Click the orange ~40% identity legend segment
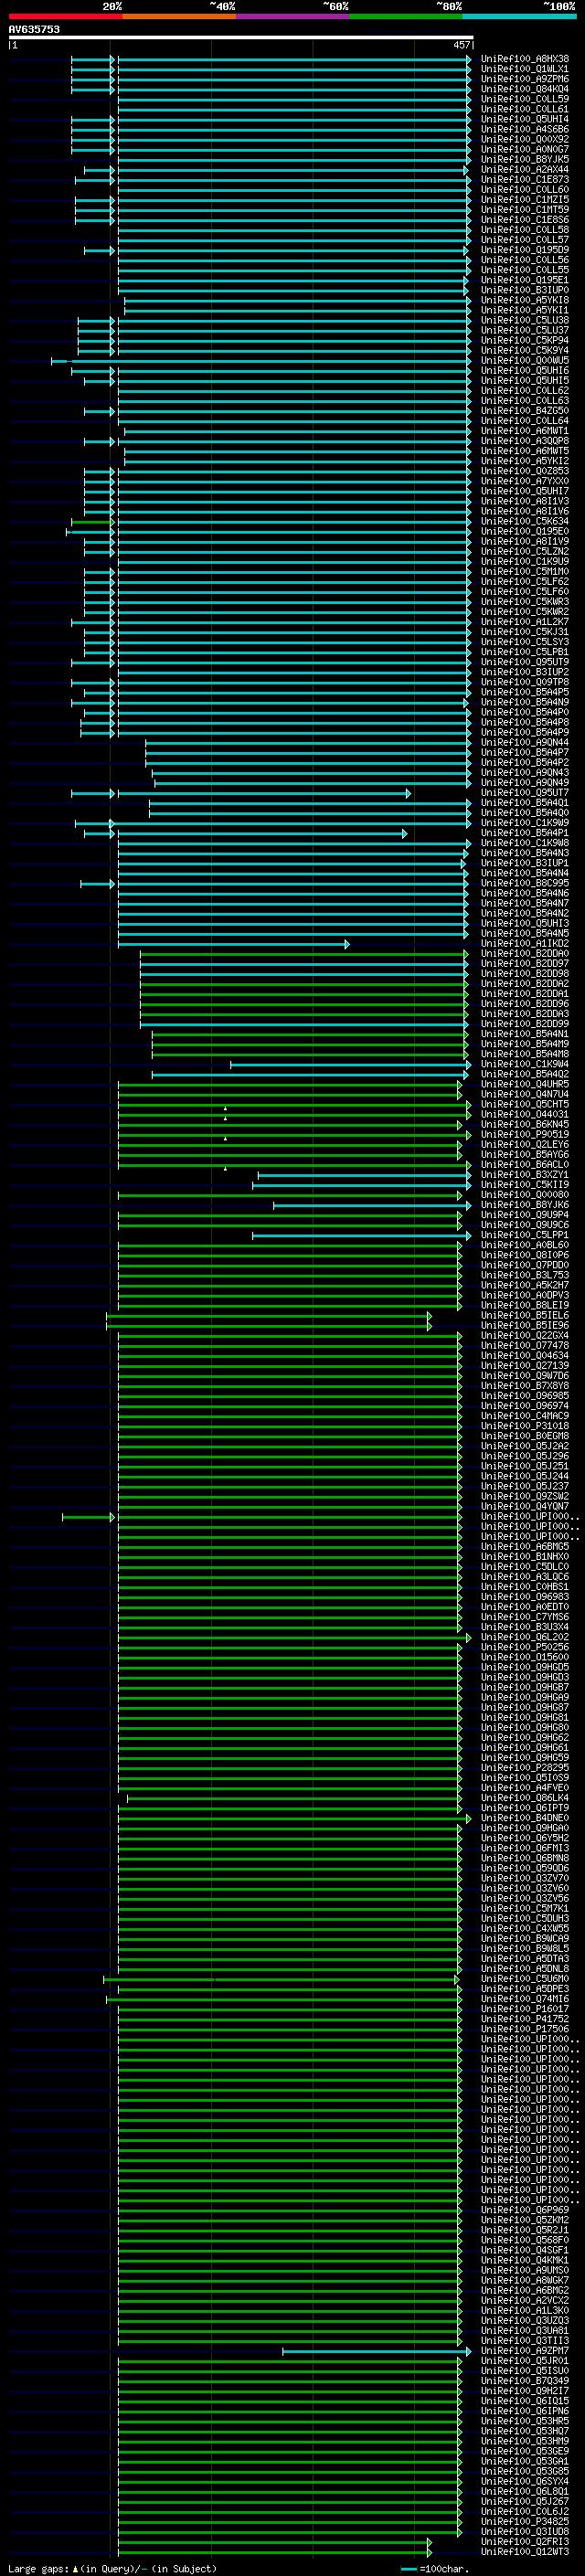Screen dimensions: 585x2576 (179, 16)
